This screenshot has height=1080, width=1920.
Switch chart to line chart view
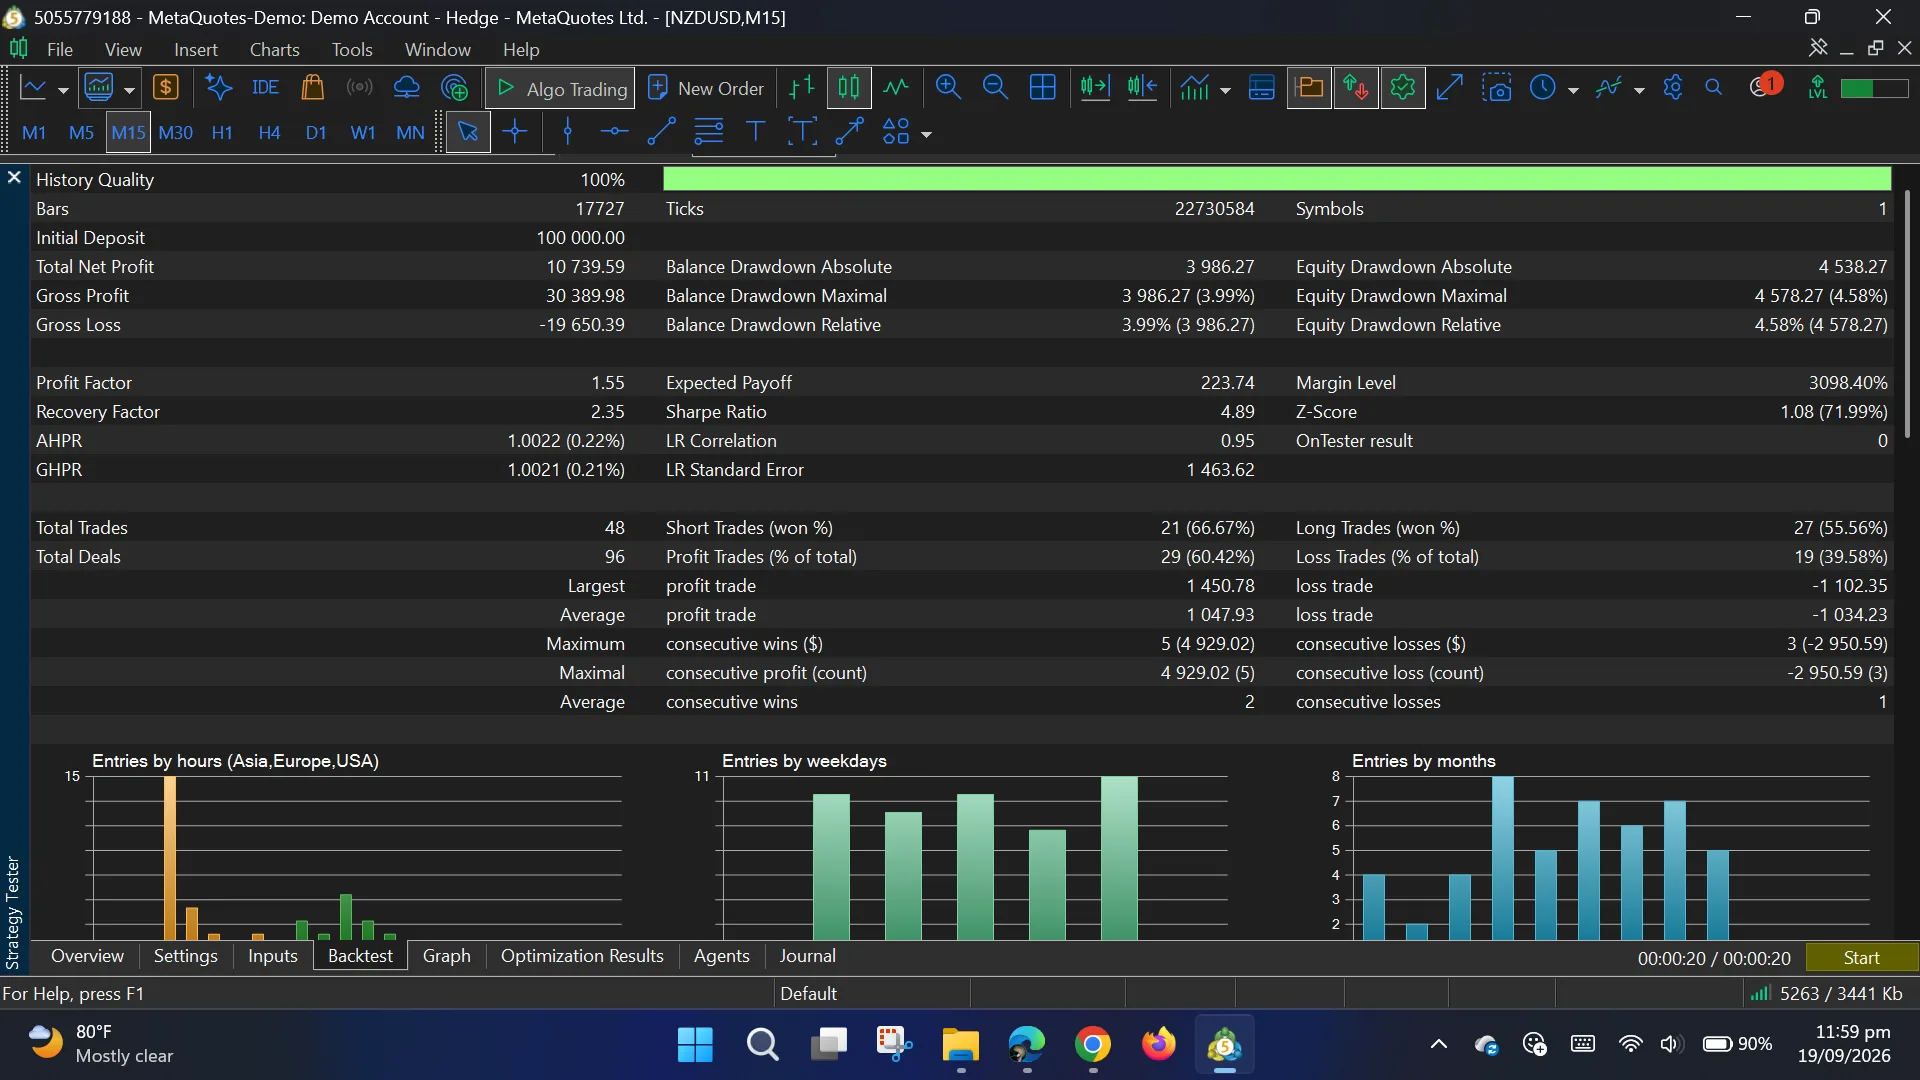tap(896, 88)
